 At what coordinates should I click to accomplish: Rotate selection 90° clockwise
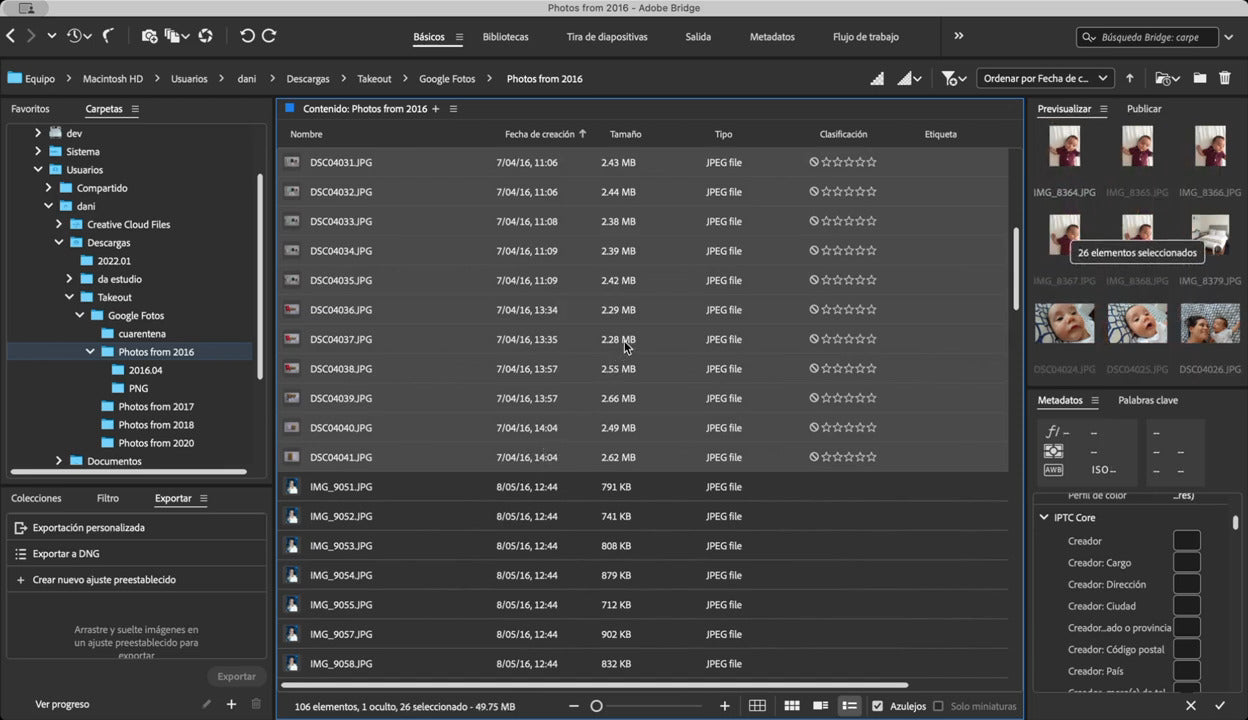[x=269, y=36]
